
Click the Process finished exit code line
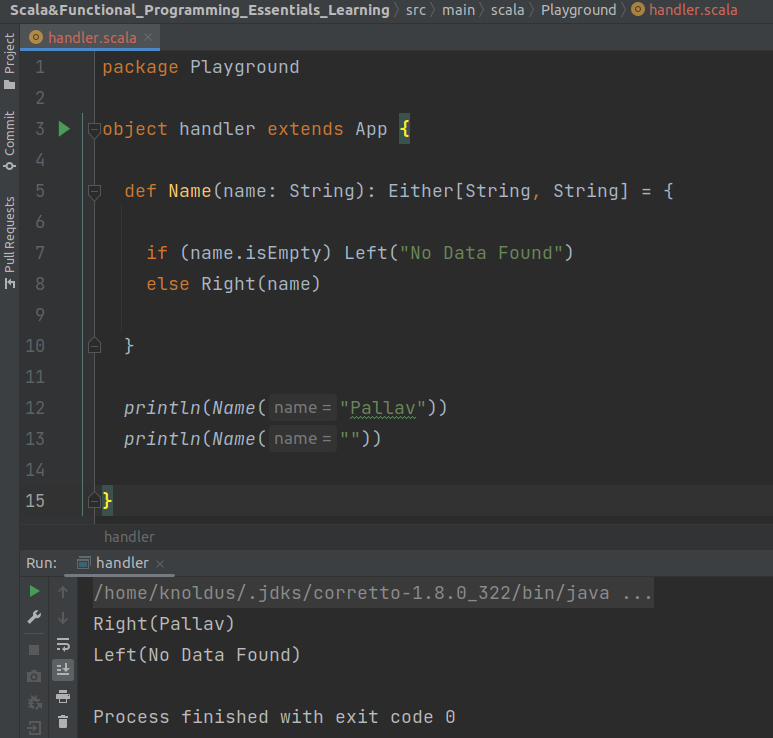(274, 717)
